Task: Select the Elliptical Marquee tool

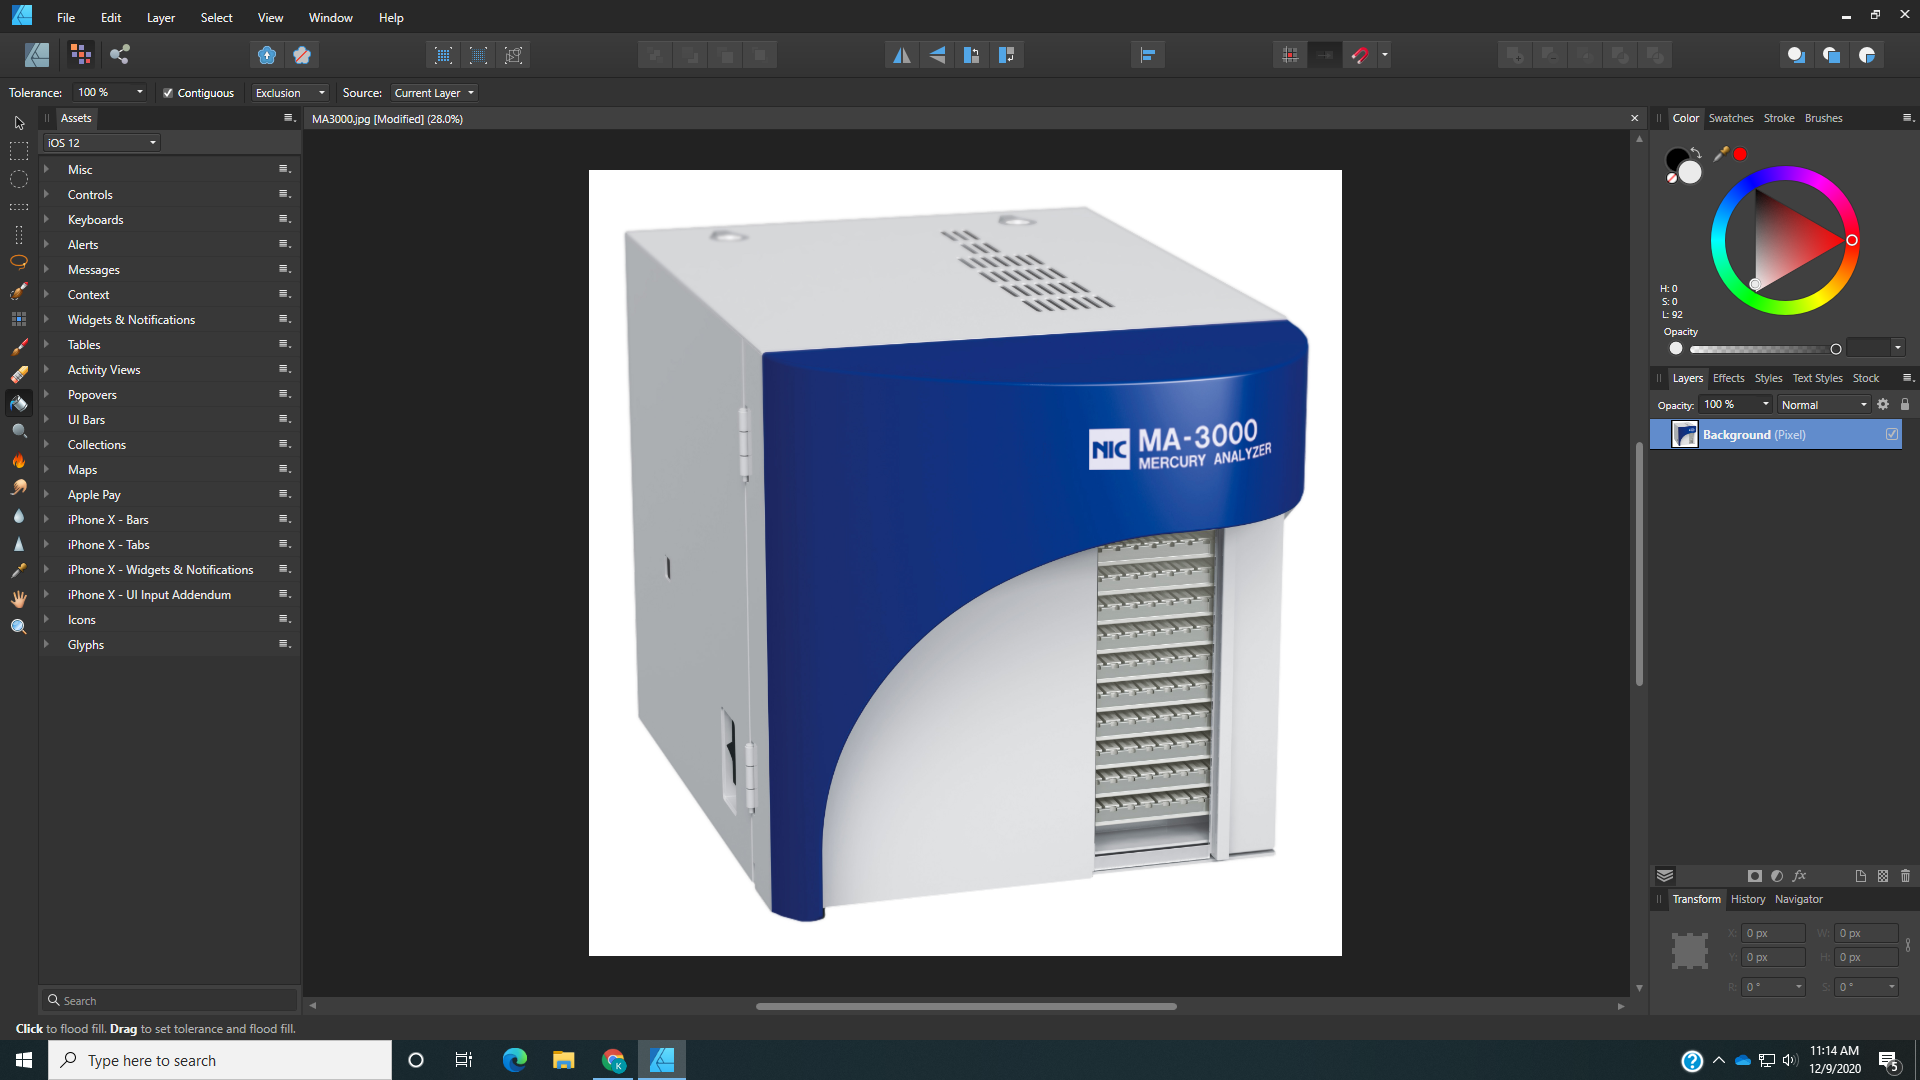Action: click(x=19, y=179)
